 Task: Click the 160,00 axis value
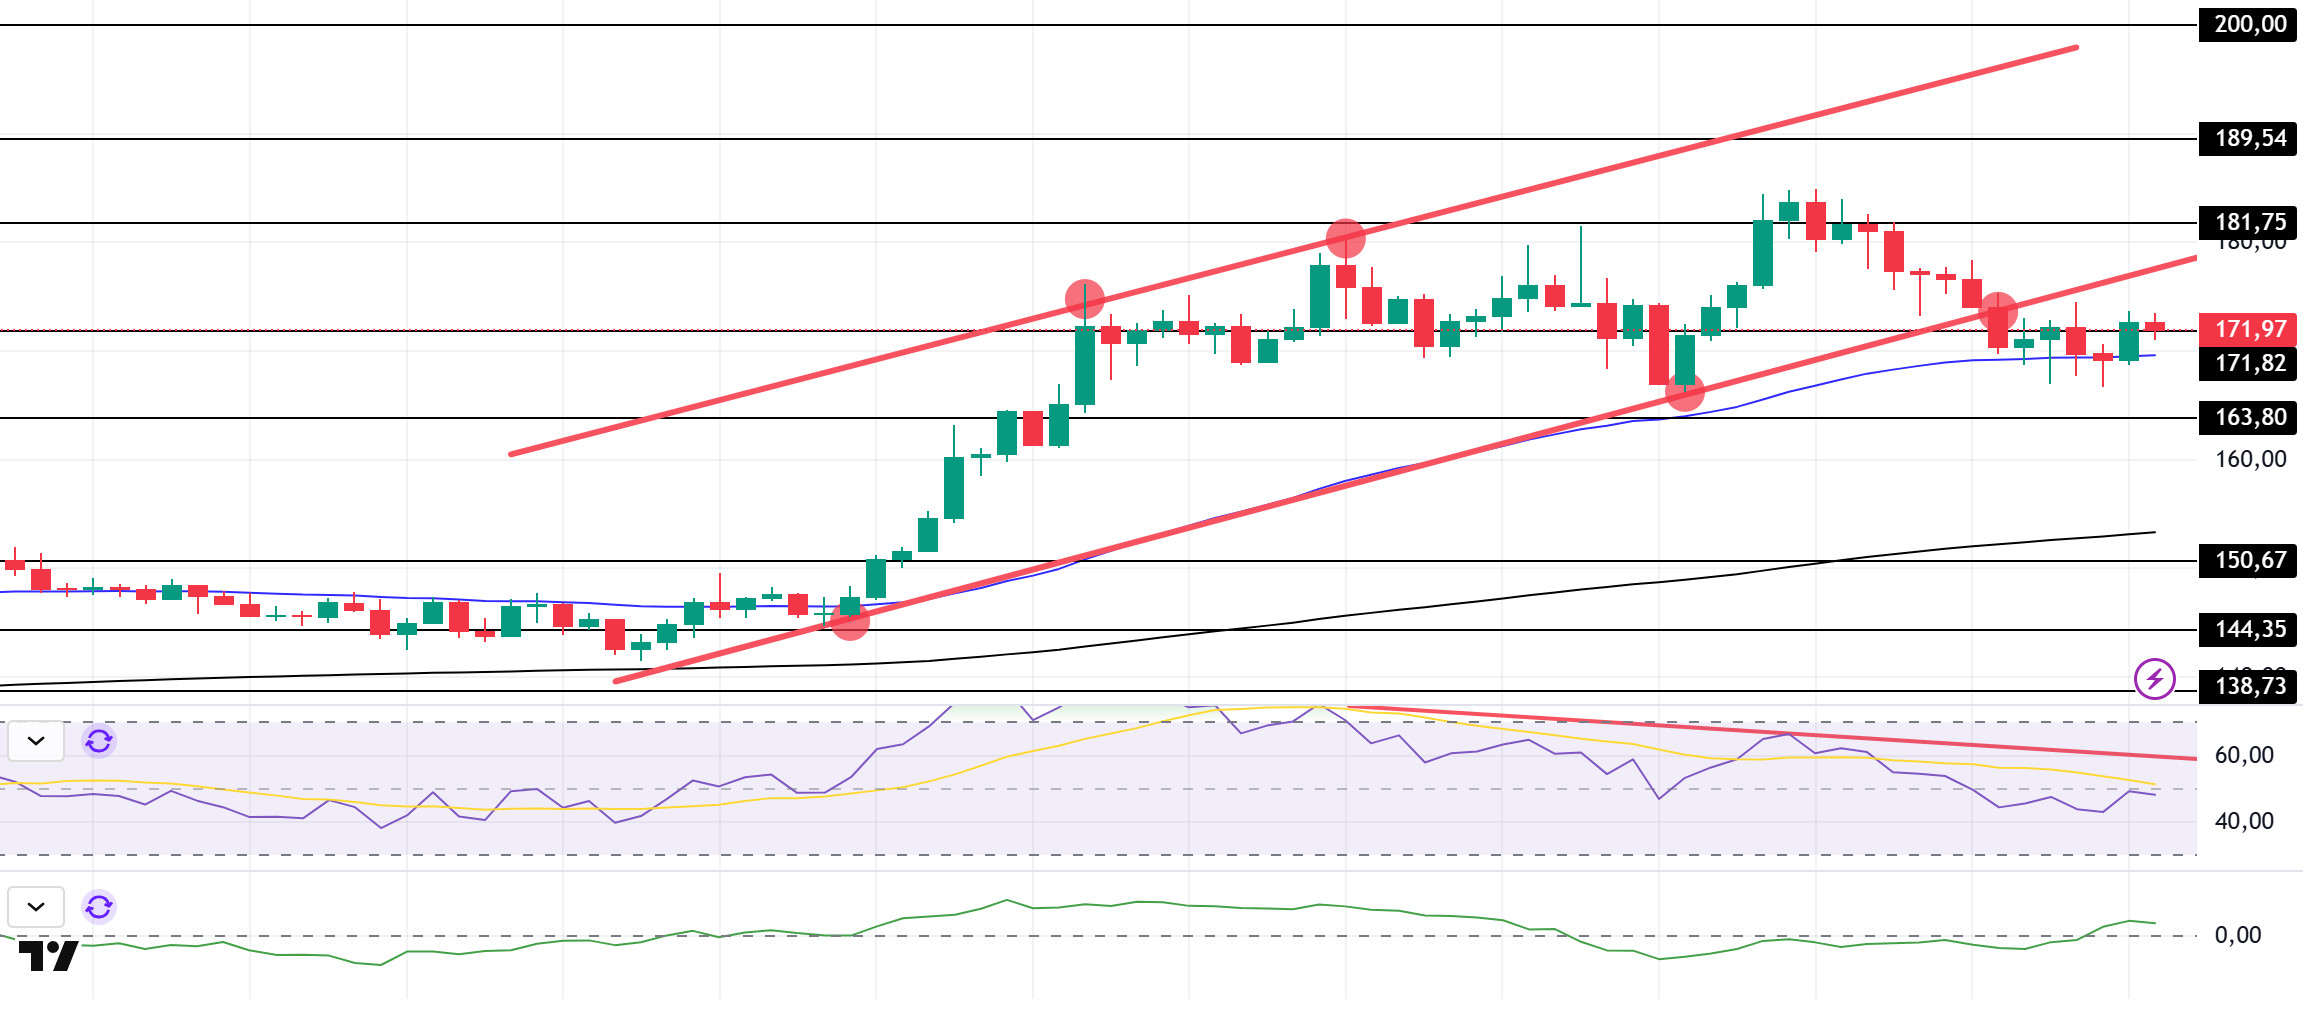pyautogui.click(x=2250, y=459)
